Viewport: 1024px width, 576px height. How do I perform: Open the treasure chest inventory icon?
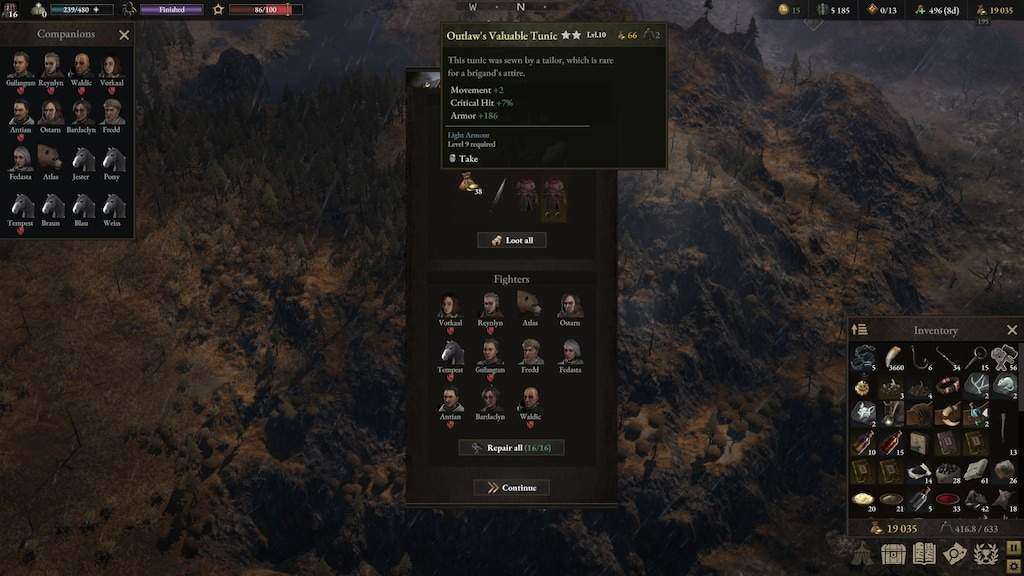point(893,553)
